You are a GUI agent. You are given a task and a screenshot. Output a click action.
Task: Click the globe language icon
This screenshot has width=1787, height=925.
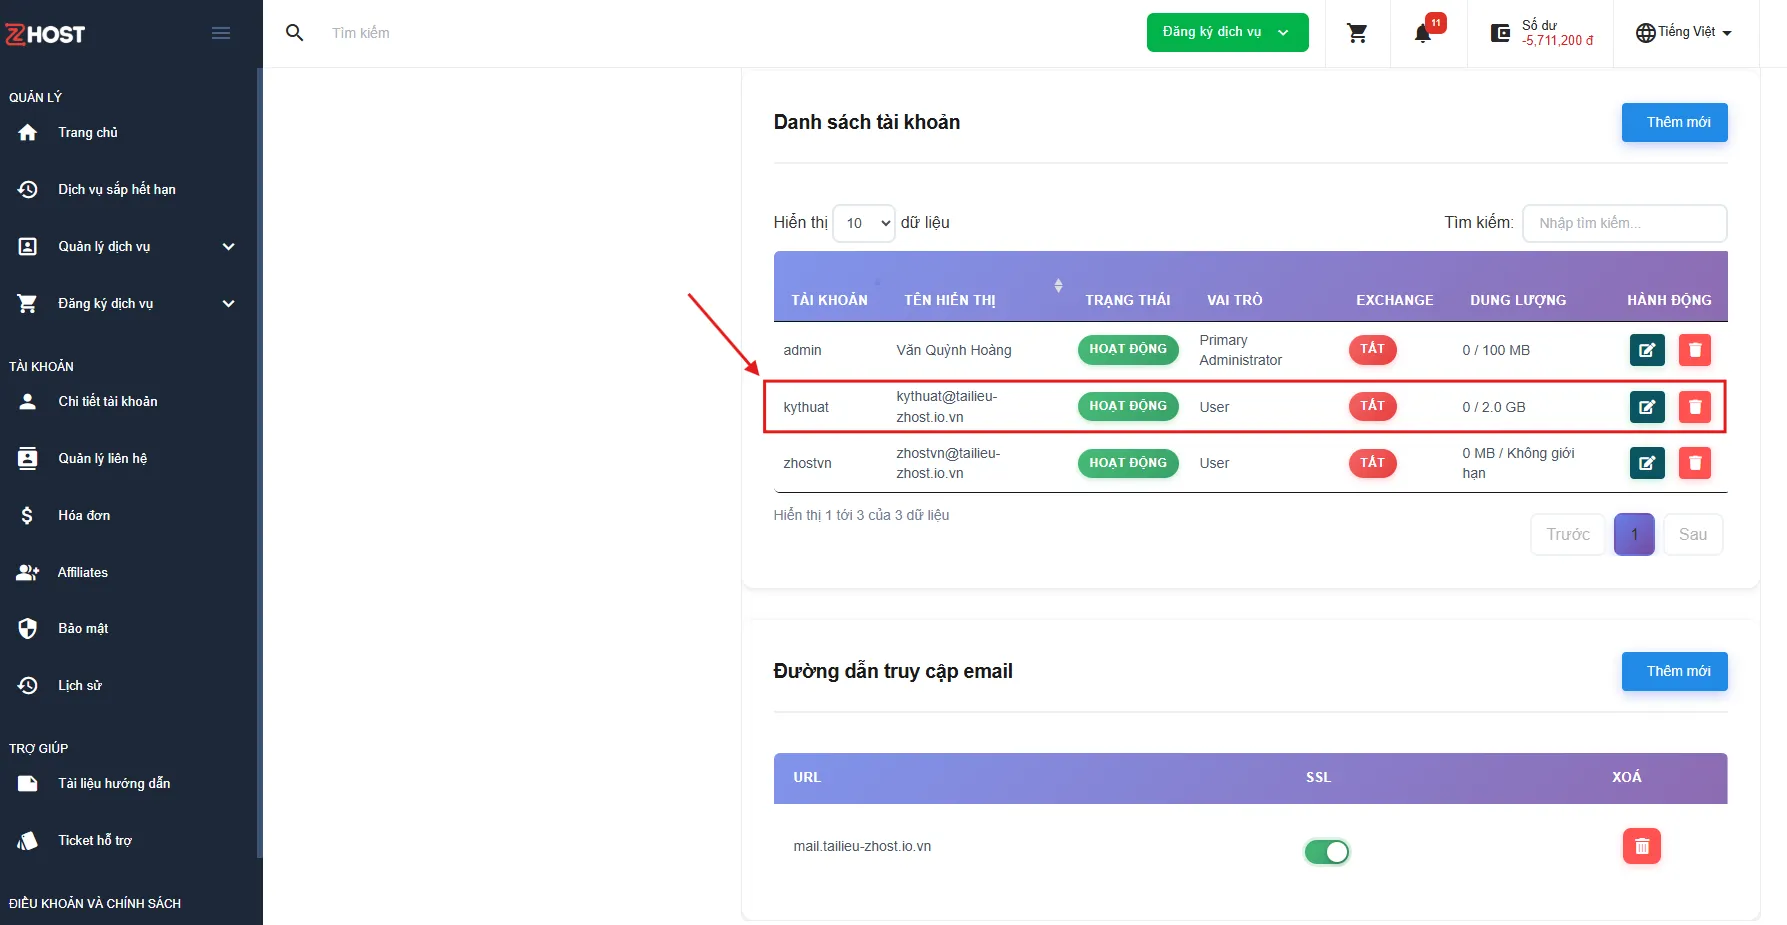click(1645, 33)
